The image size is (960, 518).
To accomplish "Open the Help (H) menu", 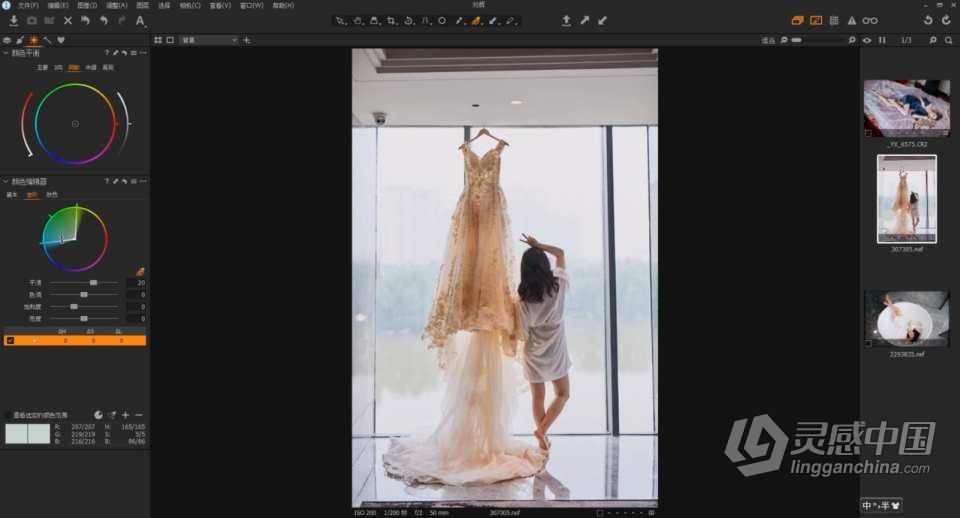I will 283,5.
